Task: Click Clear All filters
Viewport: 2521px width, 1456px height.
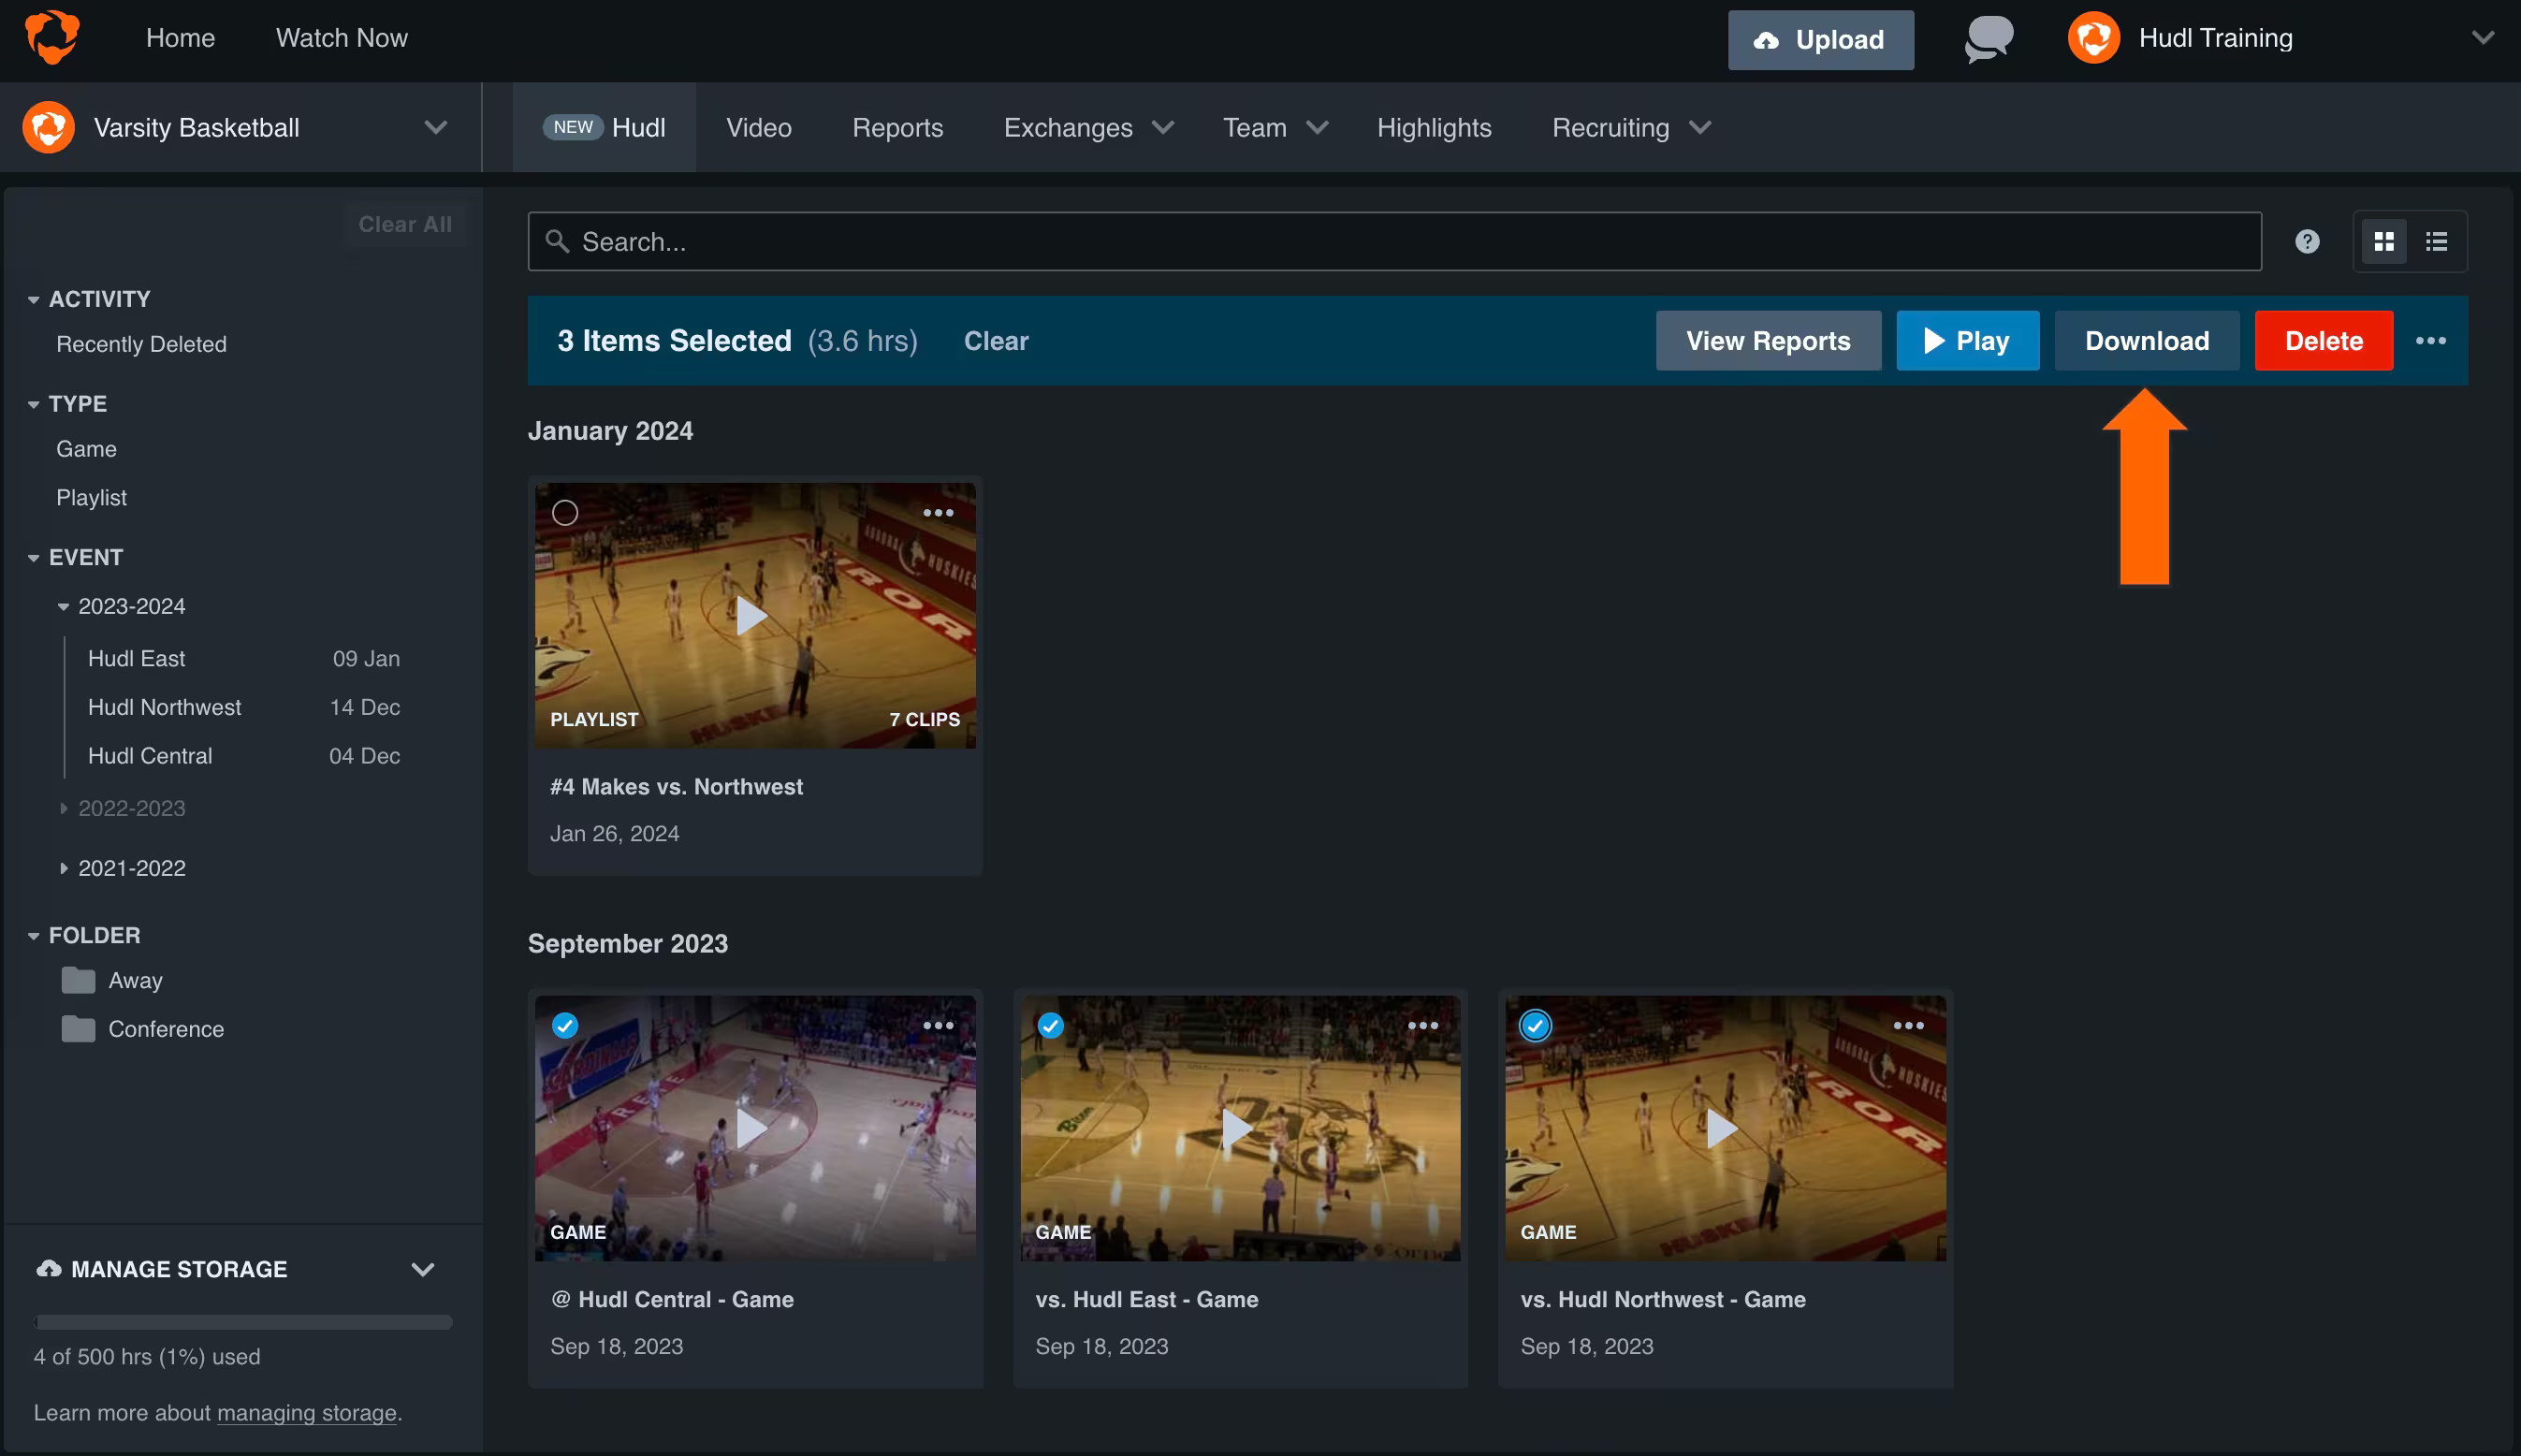Action: point(405,224)
